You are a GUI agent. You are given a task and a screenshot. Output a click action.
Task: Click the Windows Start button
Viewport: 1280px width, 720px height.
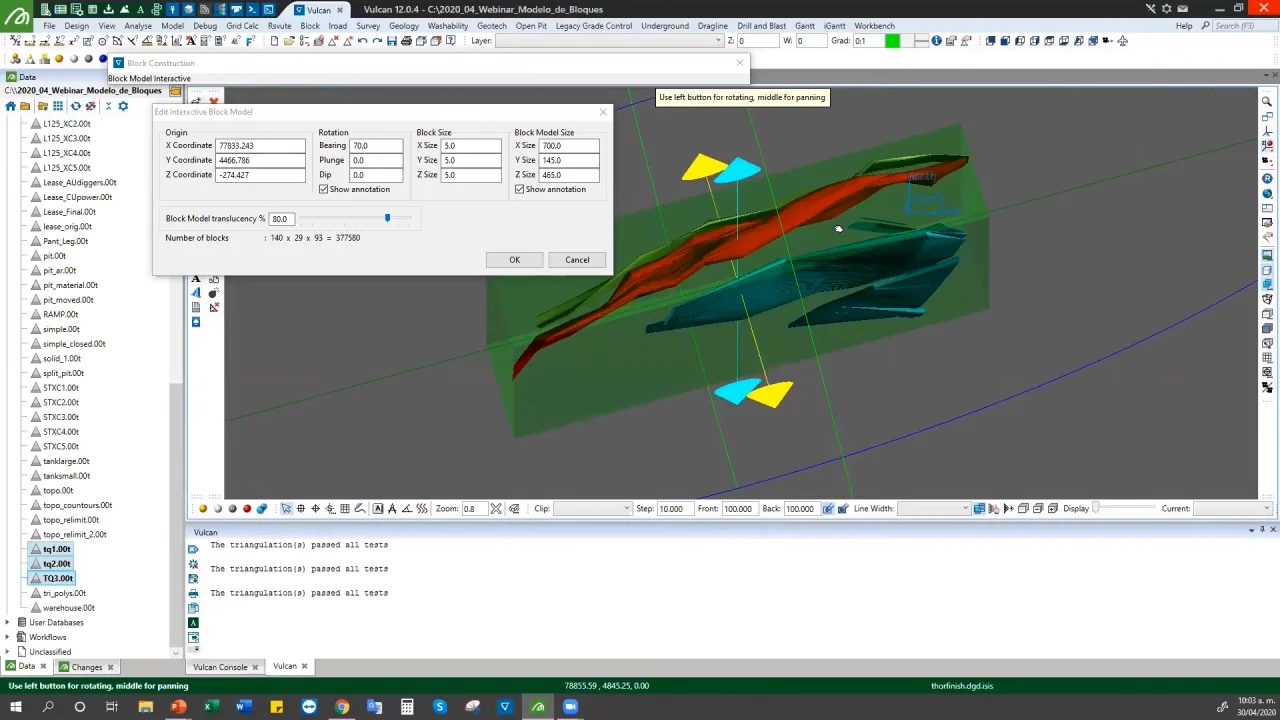click(x=16, y=707)
